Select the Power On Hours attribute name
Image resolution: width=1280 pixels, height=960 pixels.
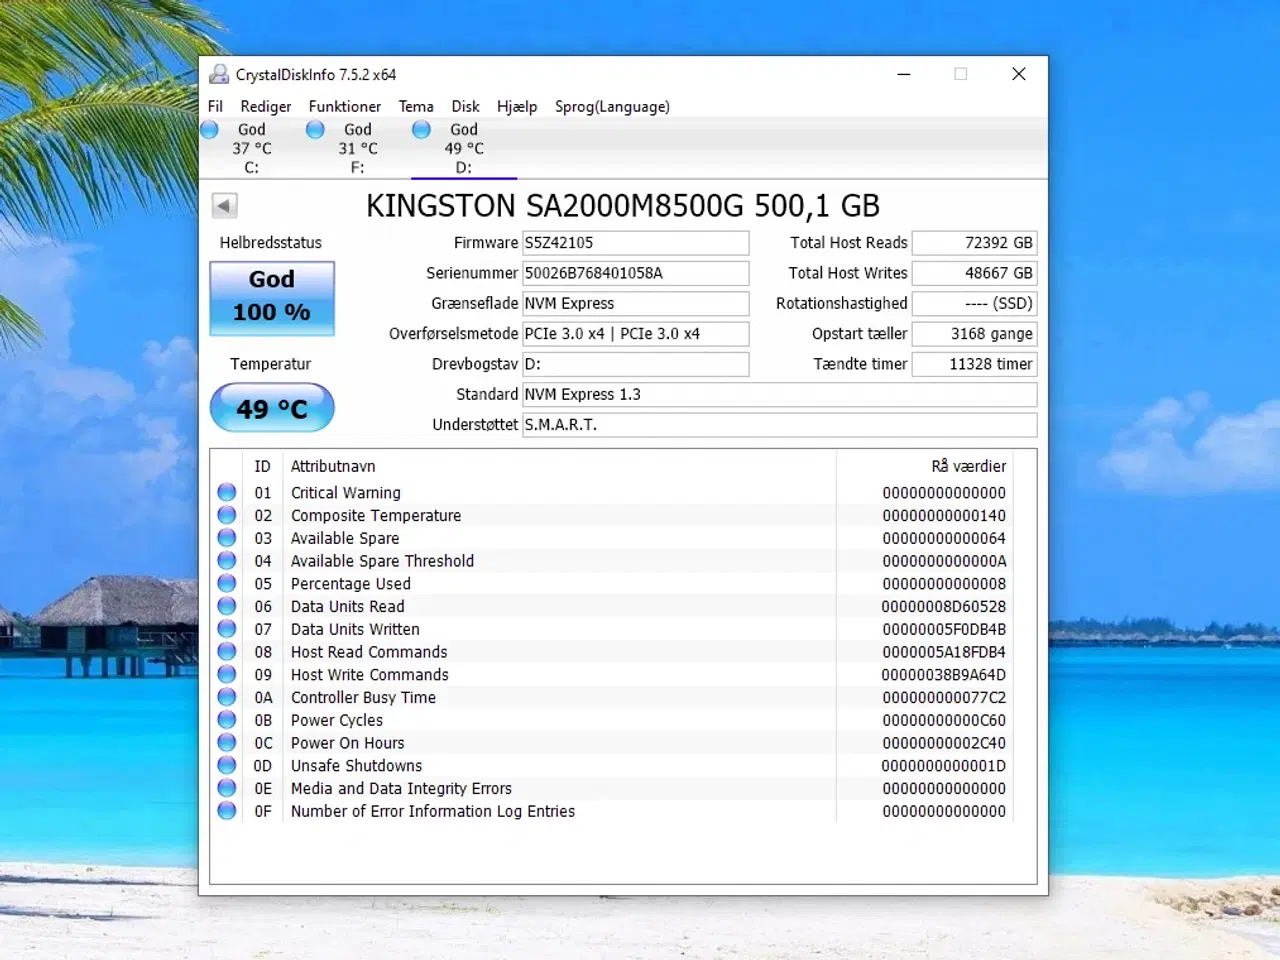coord(348,743)
